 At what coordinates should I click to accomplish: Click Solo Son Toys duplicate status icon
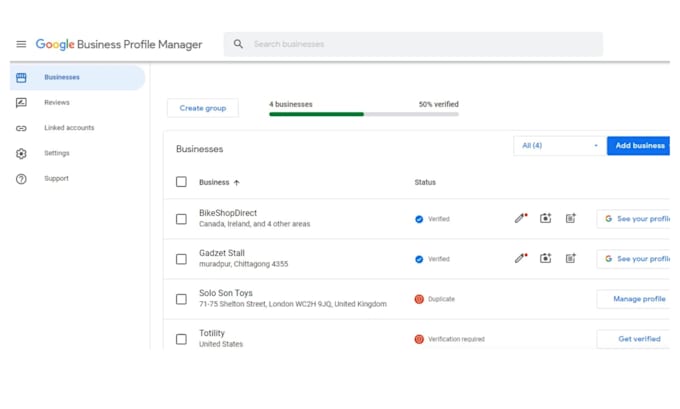(x=419, y=299)
